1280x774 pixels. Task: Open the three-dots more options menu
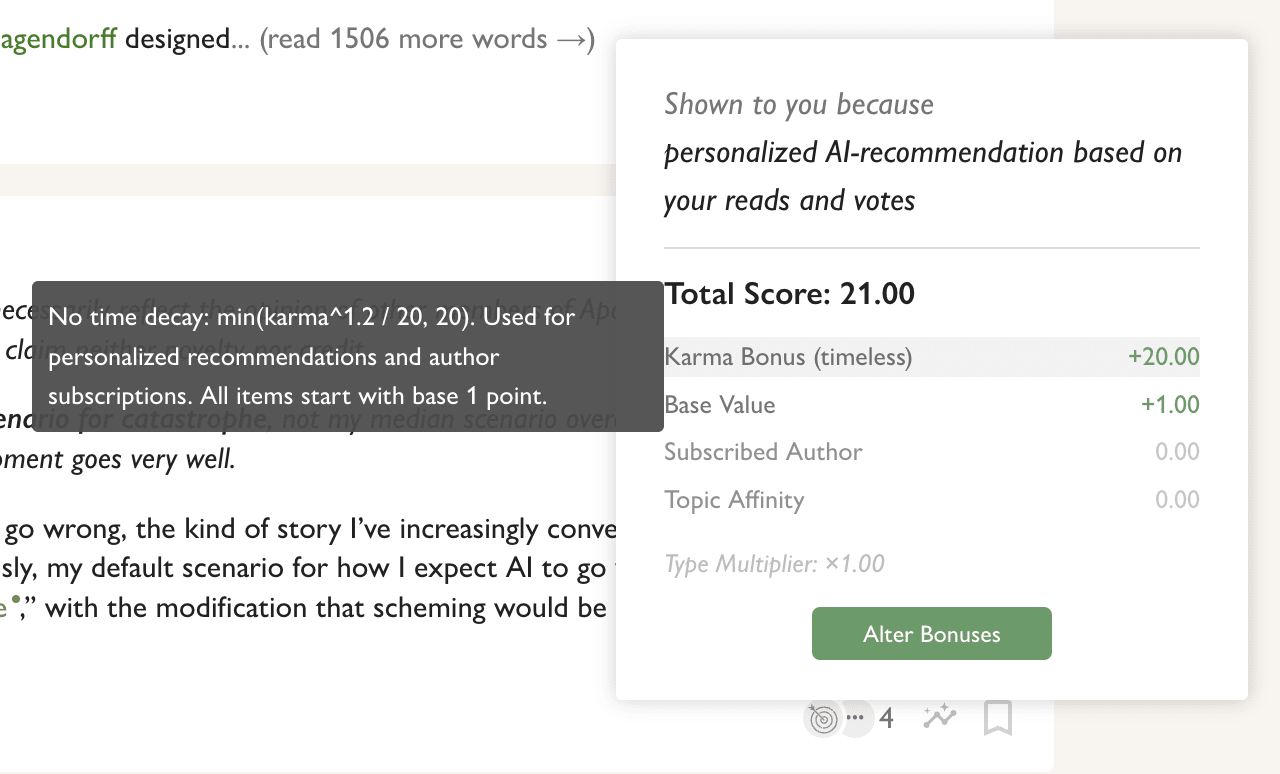[x=855, y=717]
